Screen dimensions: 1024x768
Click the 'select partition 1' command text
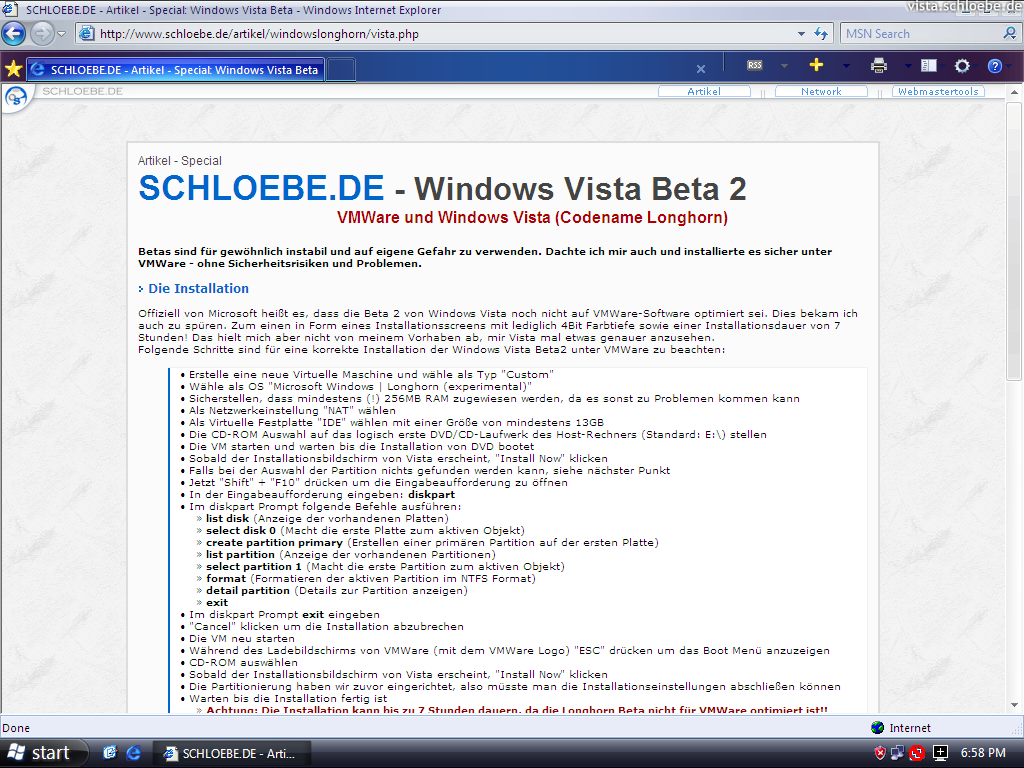[x=253, y=567]
